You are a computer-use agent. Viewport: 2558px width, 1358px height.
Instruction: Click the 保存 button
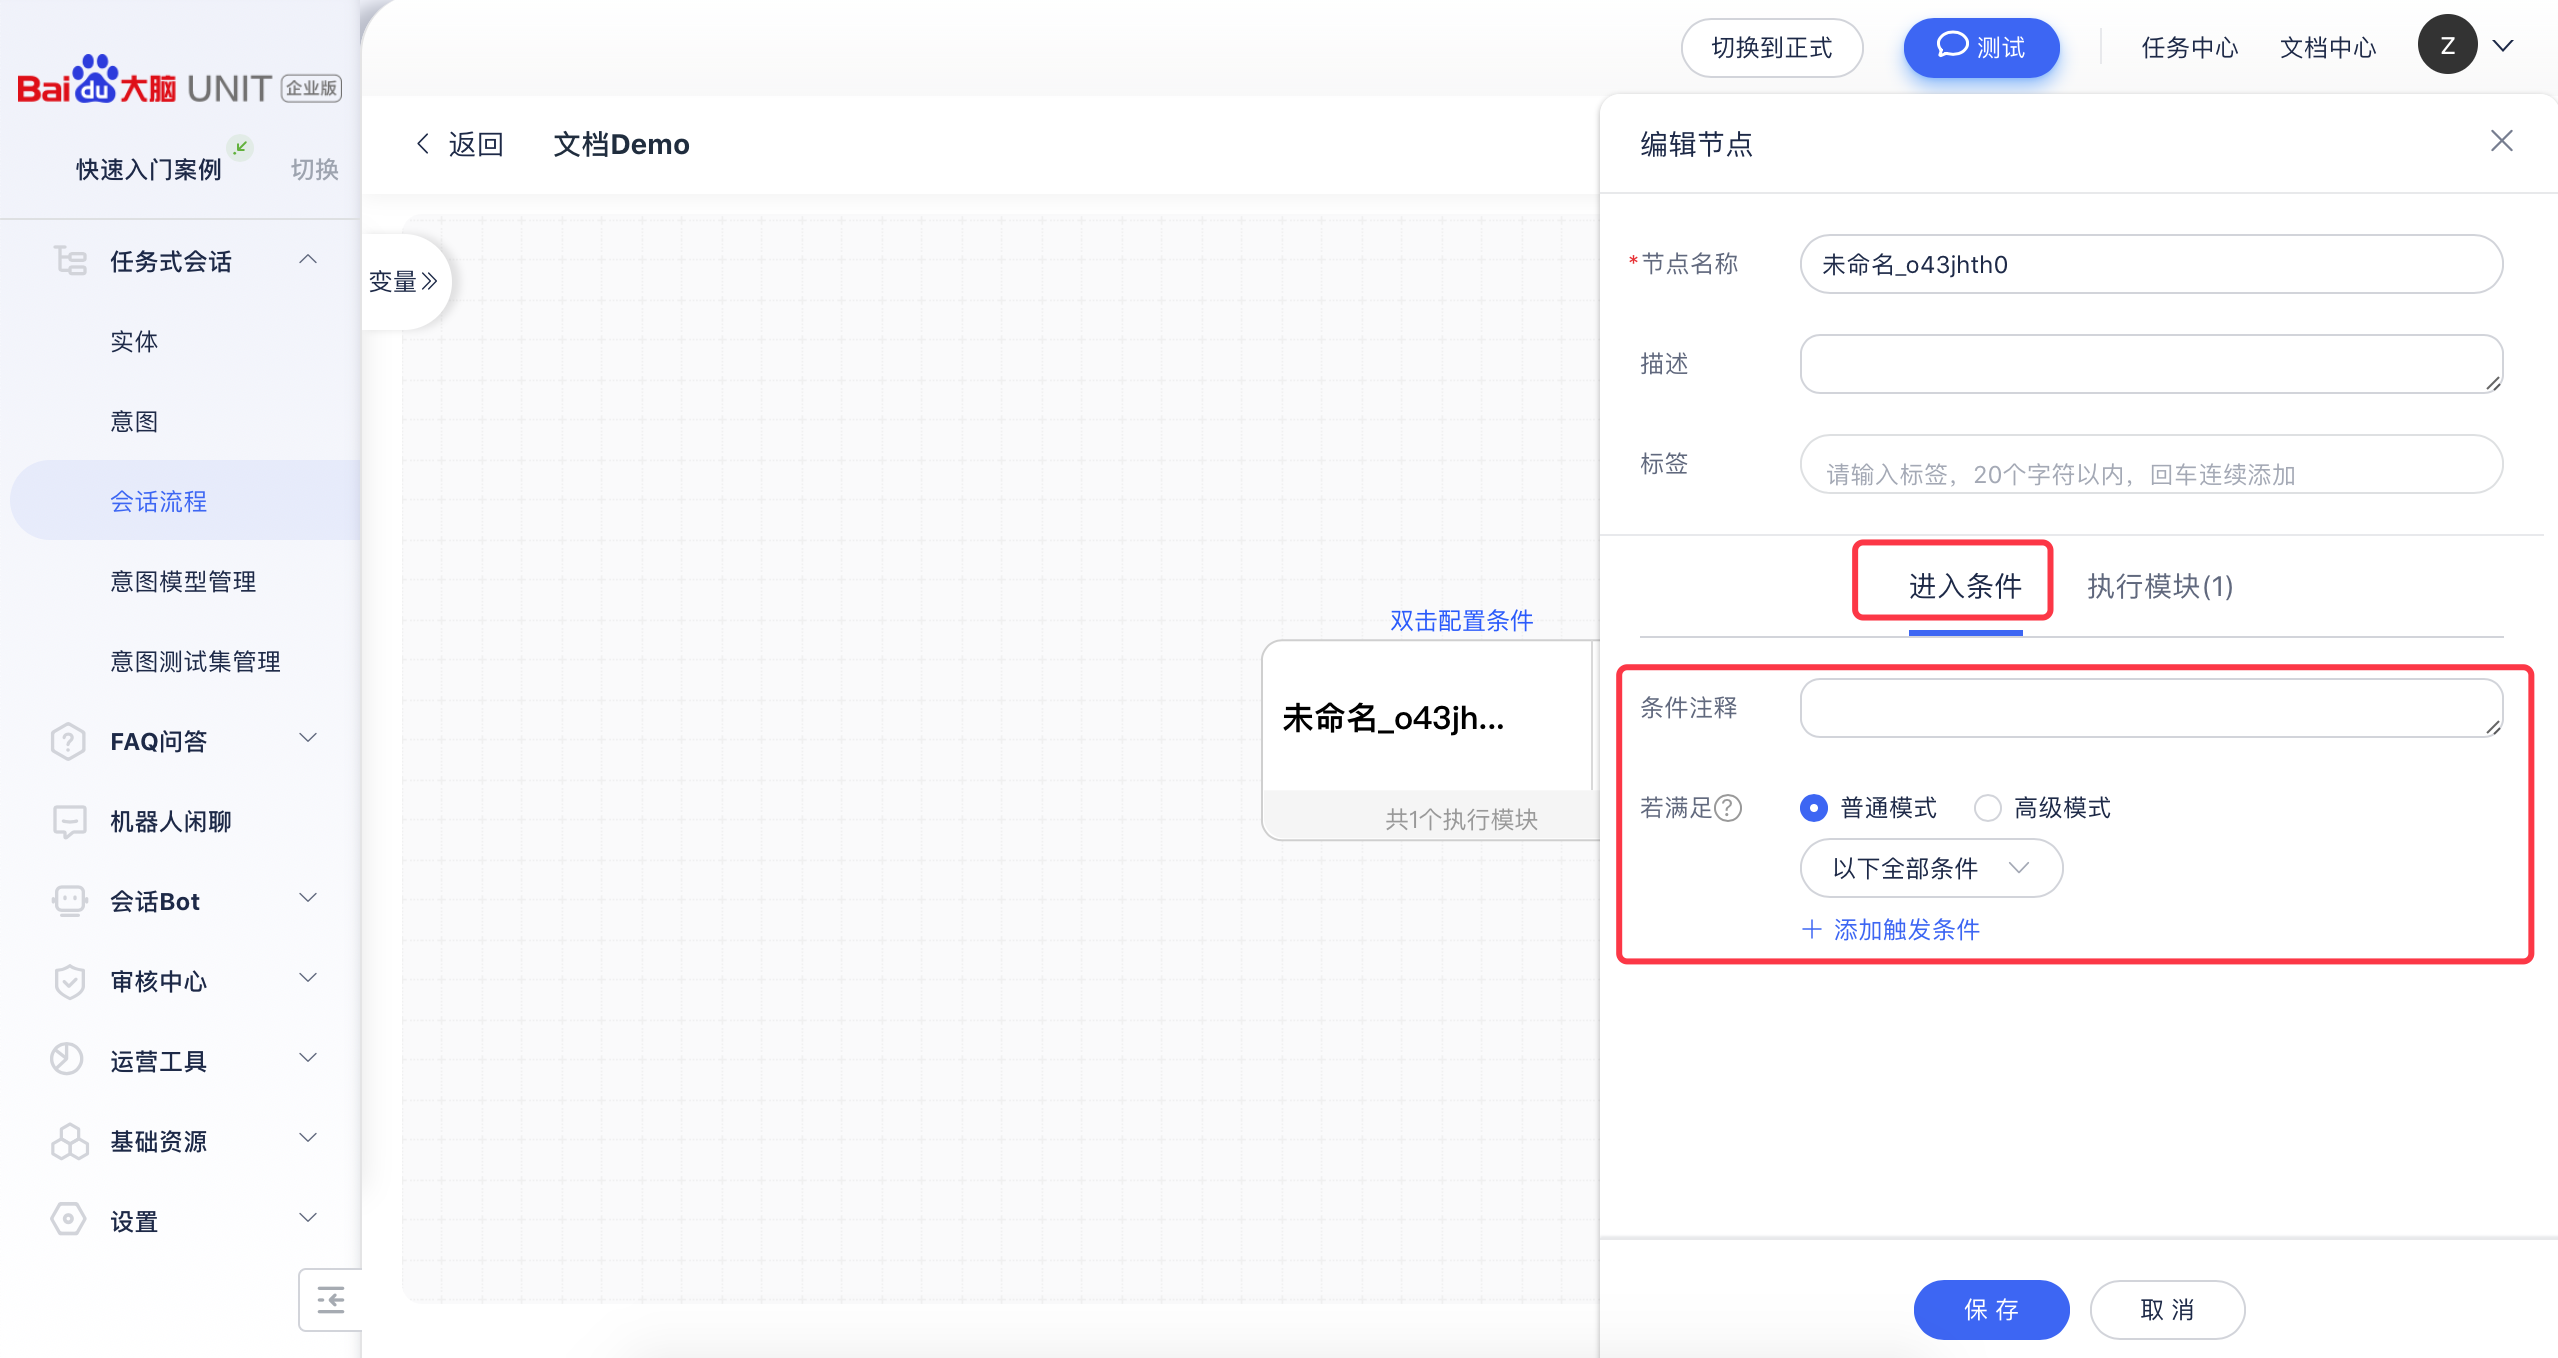pyautogui.click(x=1990, y=1309)
